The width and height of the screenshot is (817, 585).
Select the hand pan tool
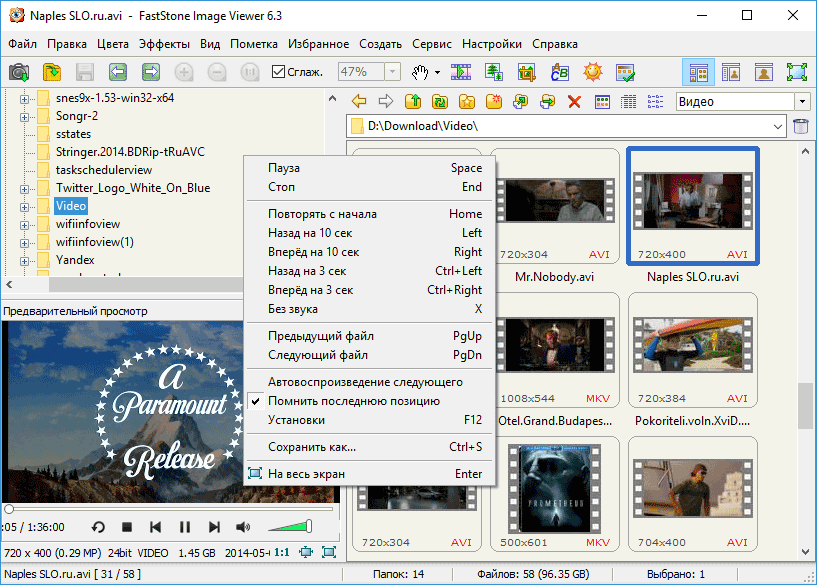pos(420,72)
